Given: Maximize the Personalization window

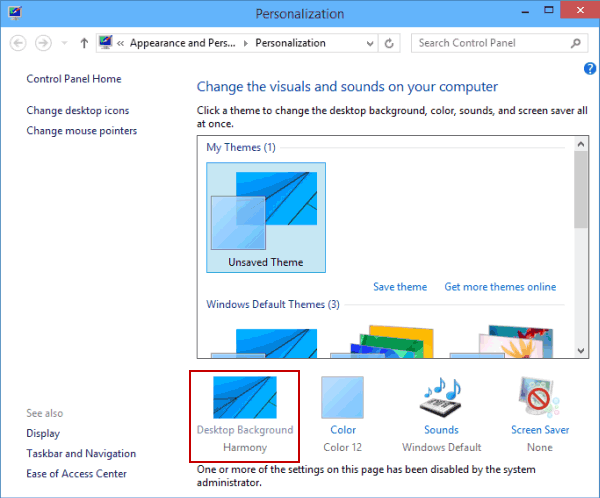Looking at the screenshot, I should (x=549, y=11).
